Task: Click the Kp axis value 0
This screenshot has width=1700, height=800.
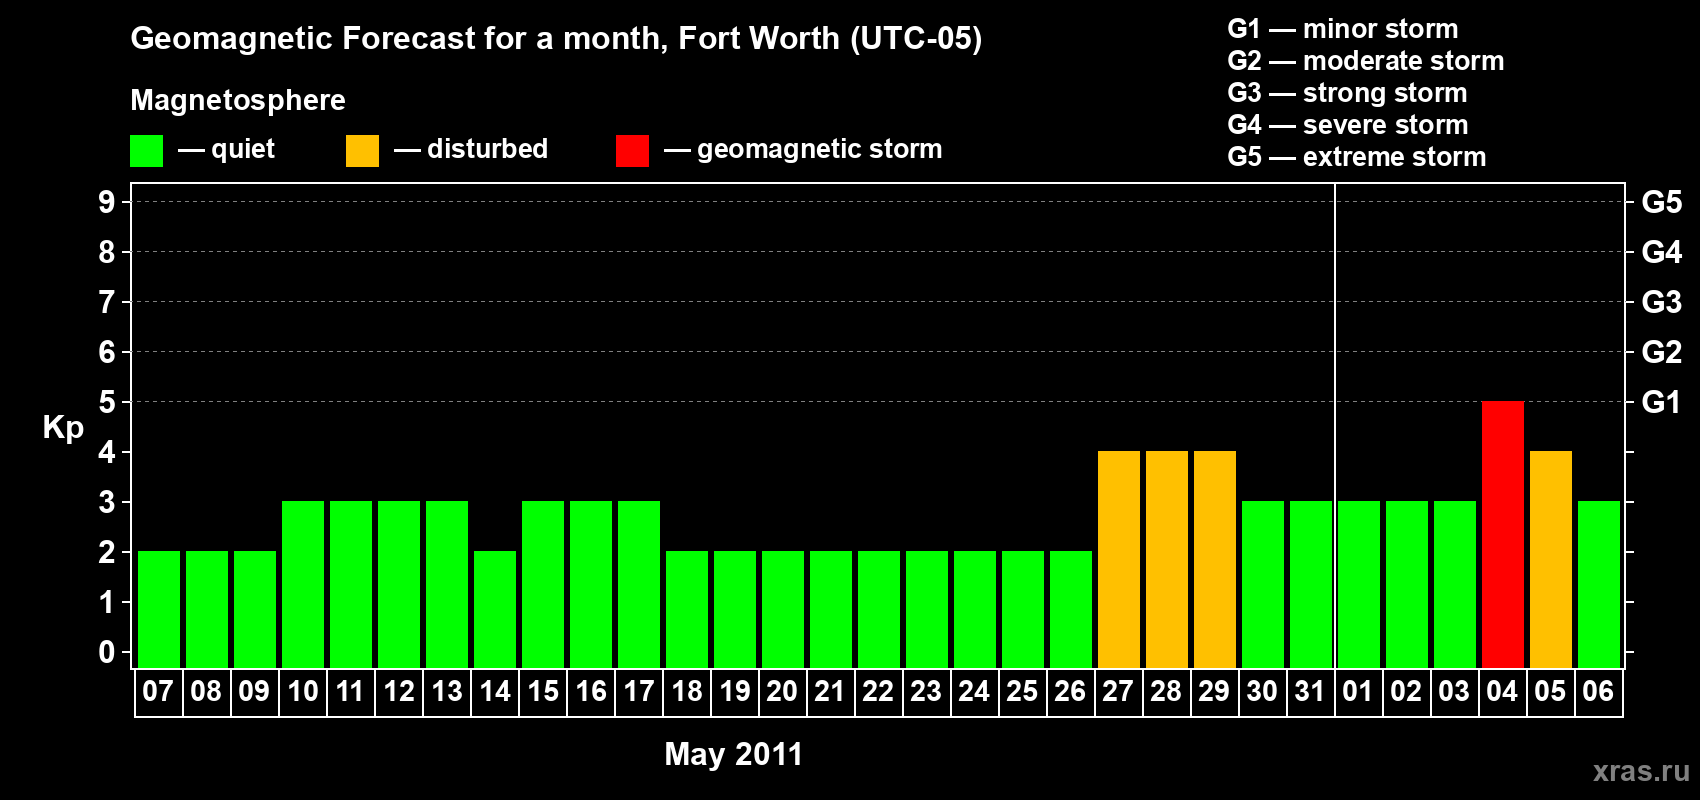Action: 107,652
